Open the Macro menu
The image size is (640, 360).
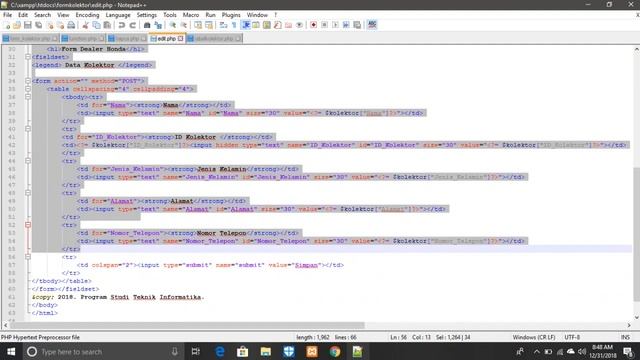[191, 15]
